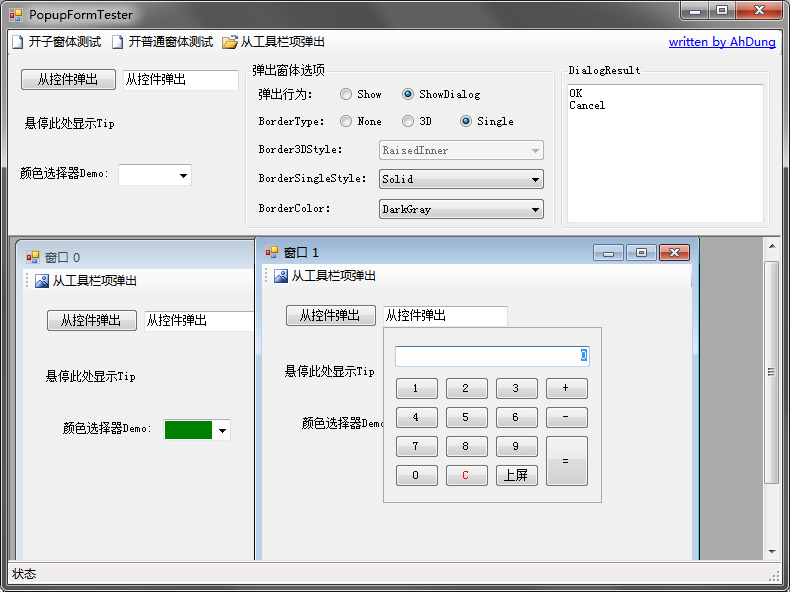Click calculator key 9
The height and width of the screenshot is (592, 790).
coord(516,446)
